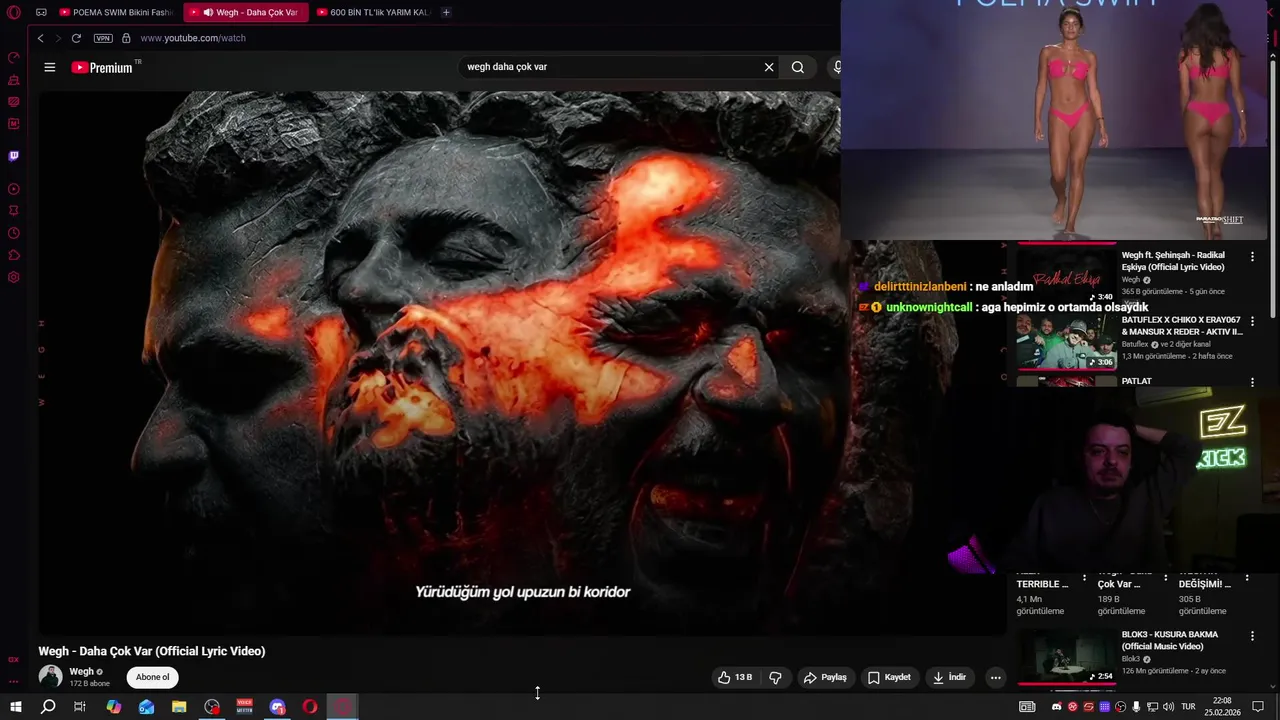The height and width of the screenshot is (720, 1280).
Task: Like the video with 13 B likes
Action: coord(734,677)
